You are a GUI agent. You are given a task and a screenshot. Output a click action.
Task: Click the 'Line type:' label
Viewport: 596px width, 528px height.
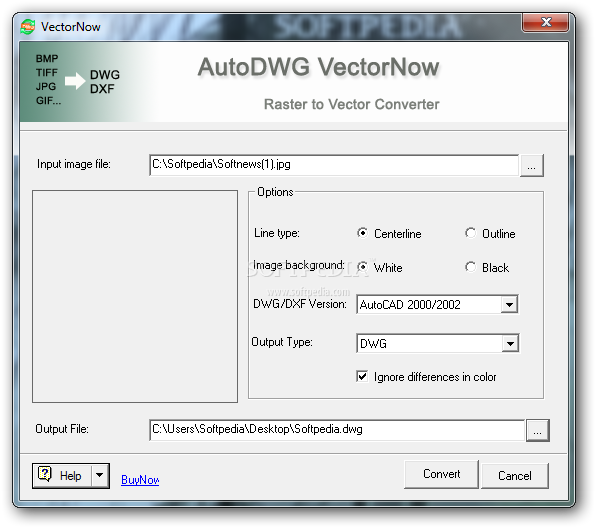(x=277, y=233)
